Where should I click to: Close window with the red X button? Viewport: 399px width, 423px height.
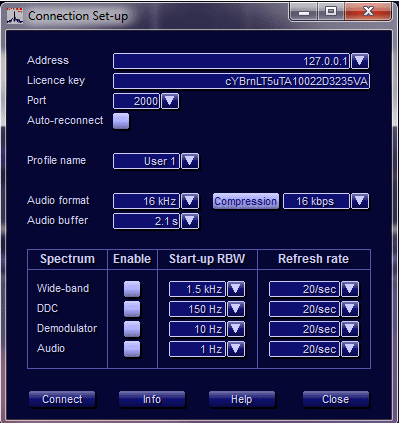coord(368,12)
